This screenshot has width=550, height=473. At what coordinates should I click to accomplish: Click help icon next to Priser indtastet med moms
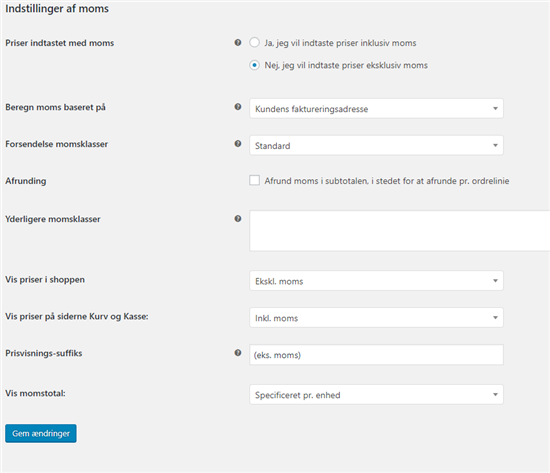click(x=238, y=42)
